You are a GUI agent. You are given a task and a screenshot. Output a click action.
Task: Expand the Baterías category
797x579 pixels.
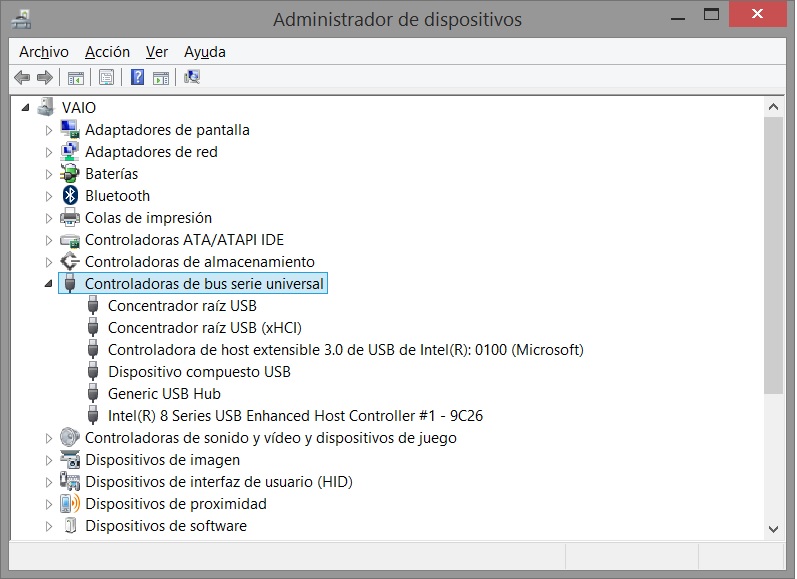tap(49, 174)
